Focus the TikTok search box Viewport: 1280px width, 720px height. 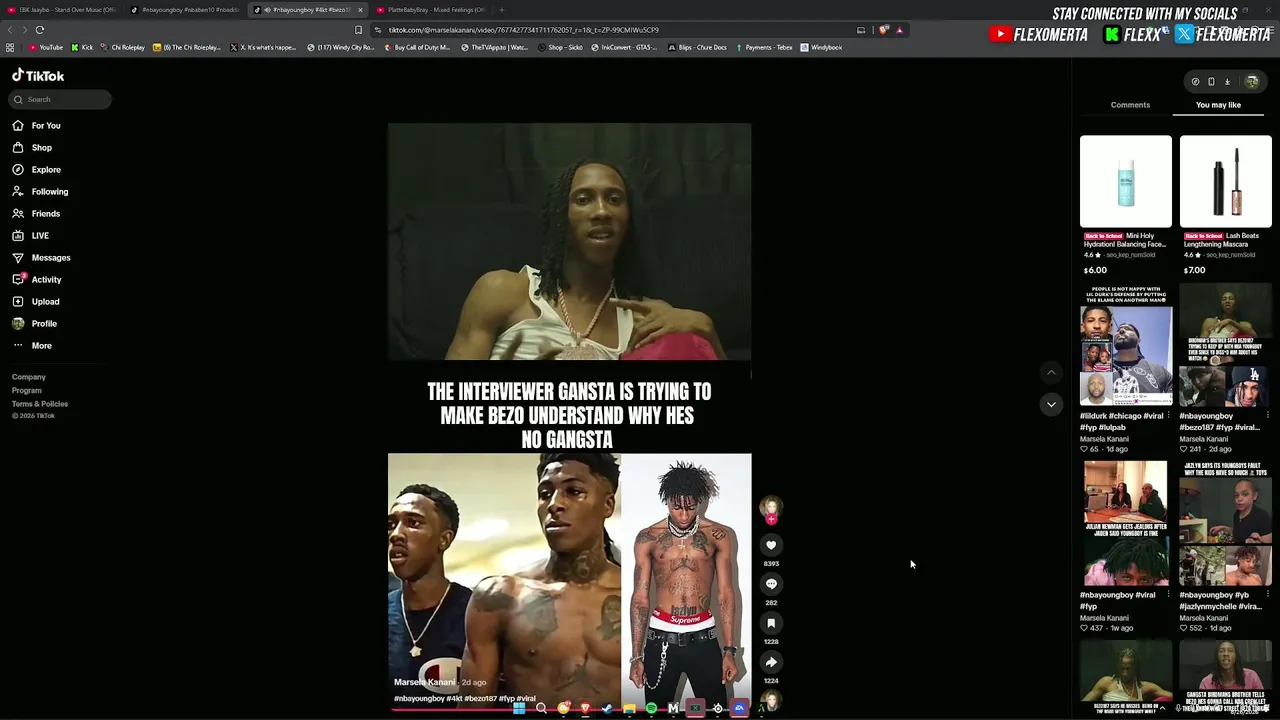61,99
